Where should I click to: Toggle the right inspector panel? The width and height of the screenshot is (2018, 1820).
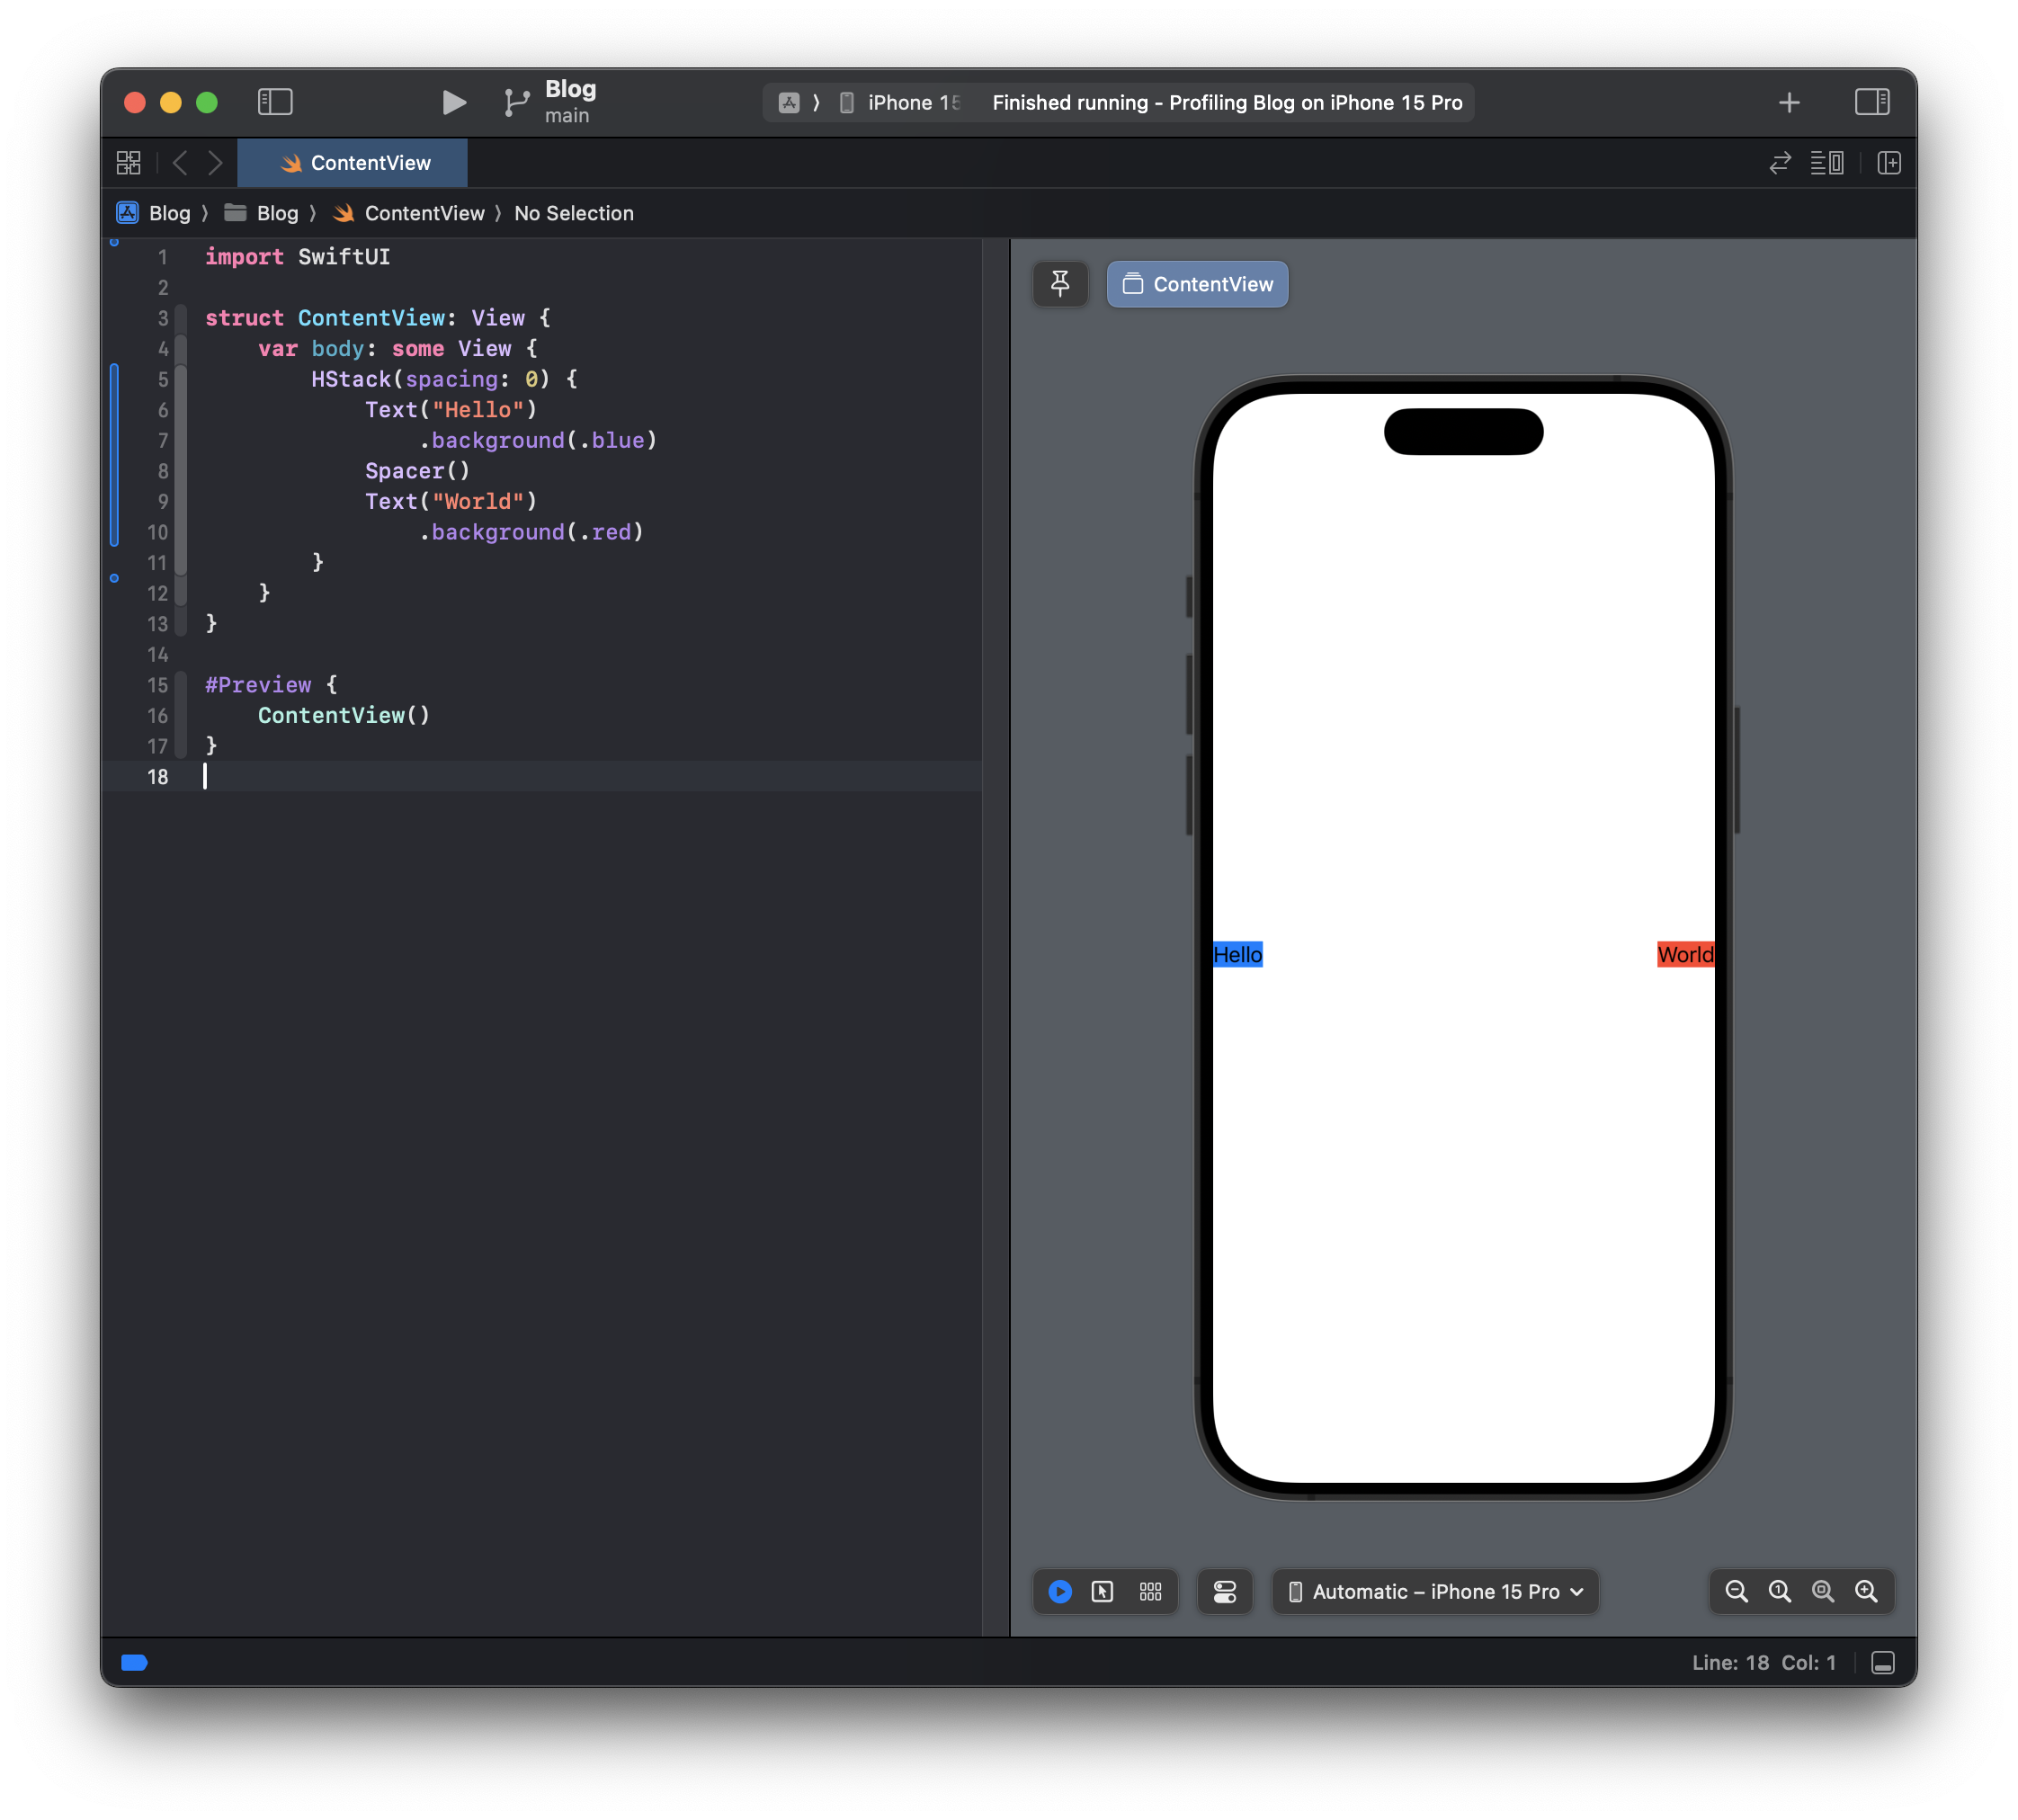click(1871, 102)
